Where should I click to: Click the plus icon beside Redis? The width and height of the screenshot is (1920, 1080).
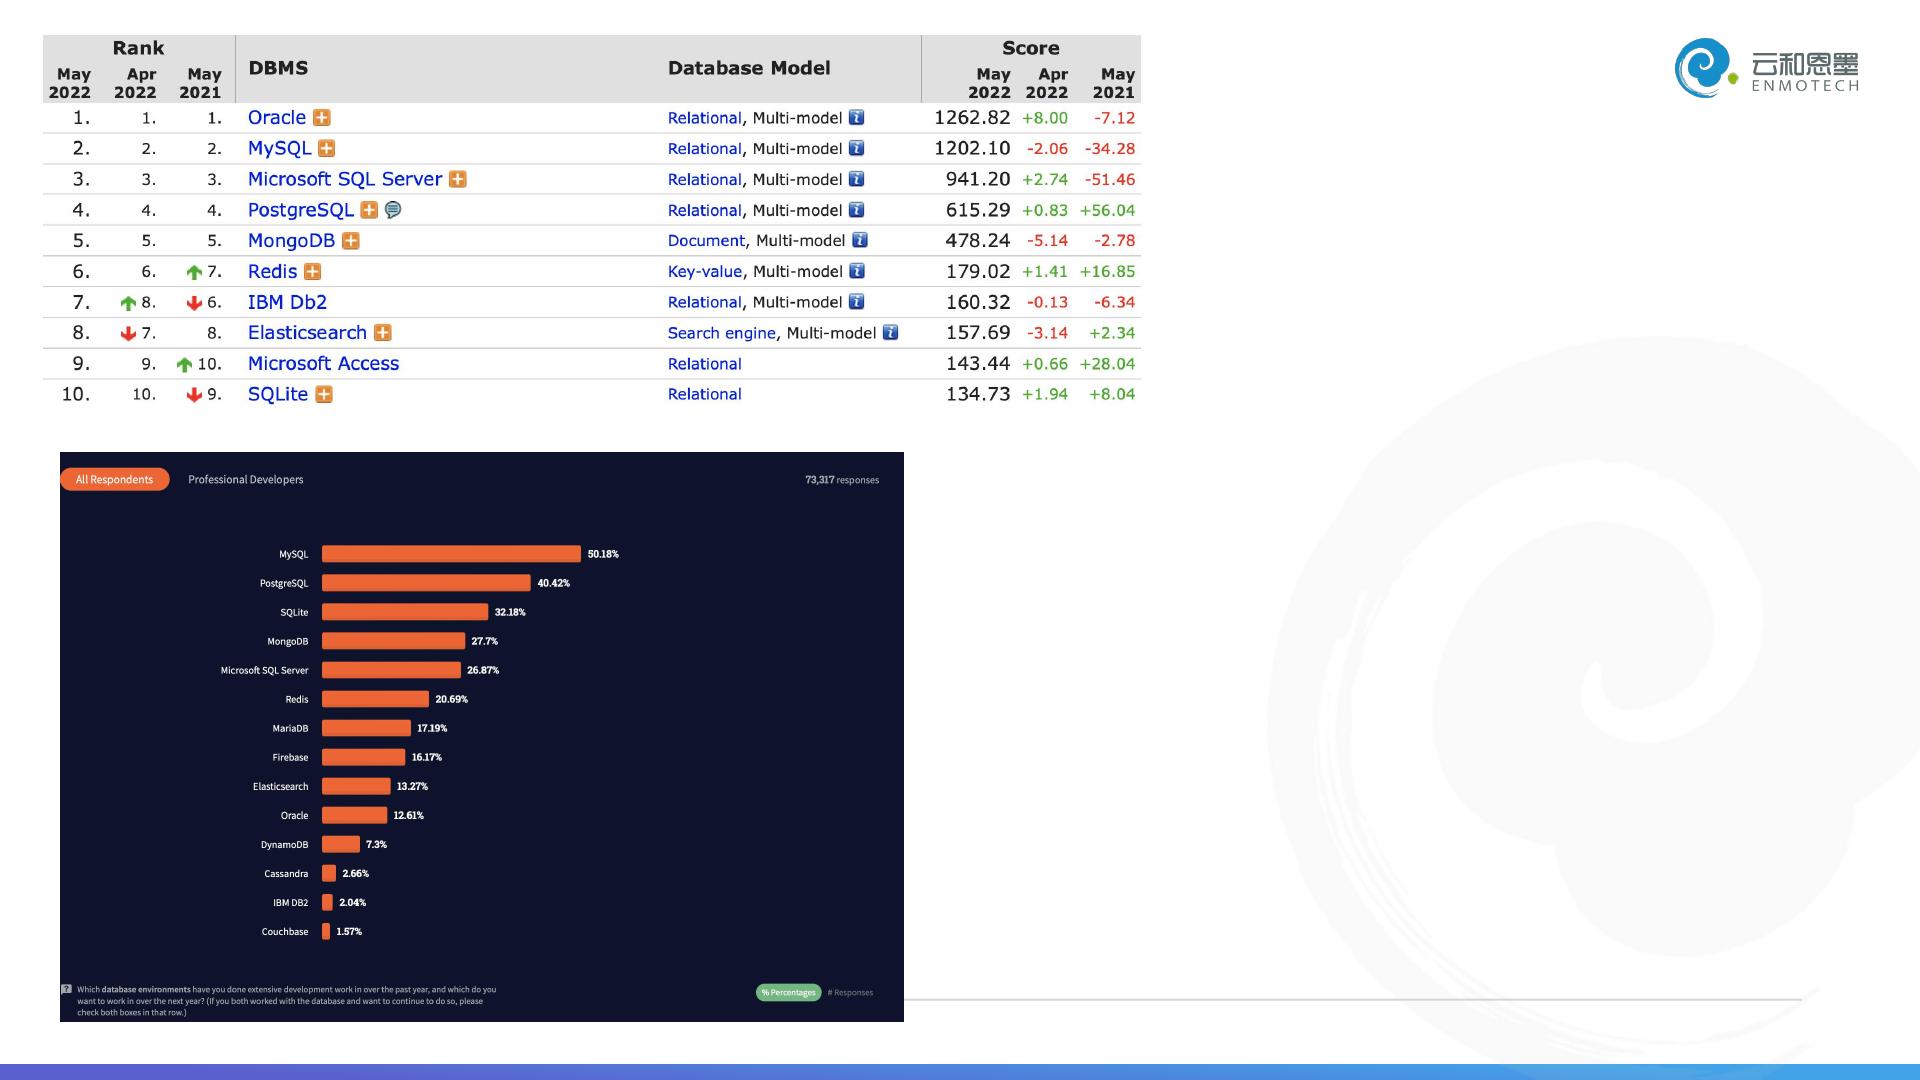coord(312,272)
